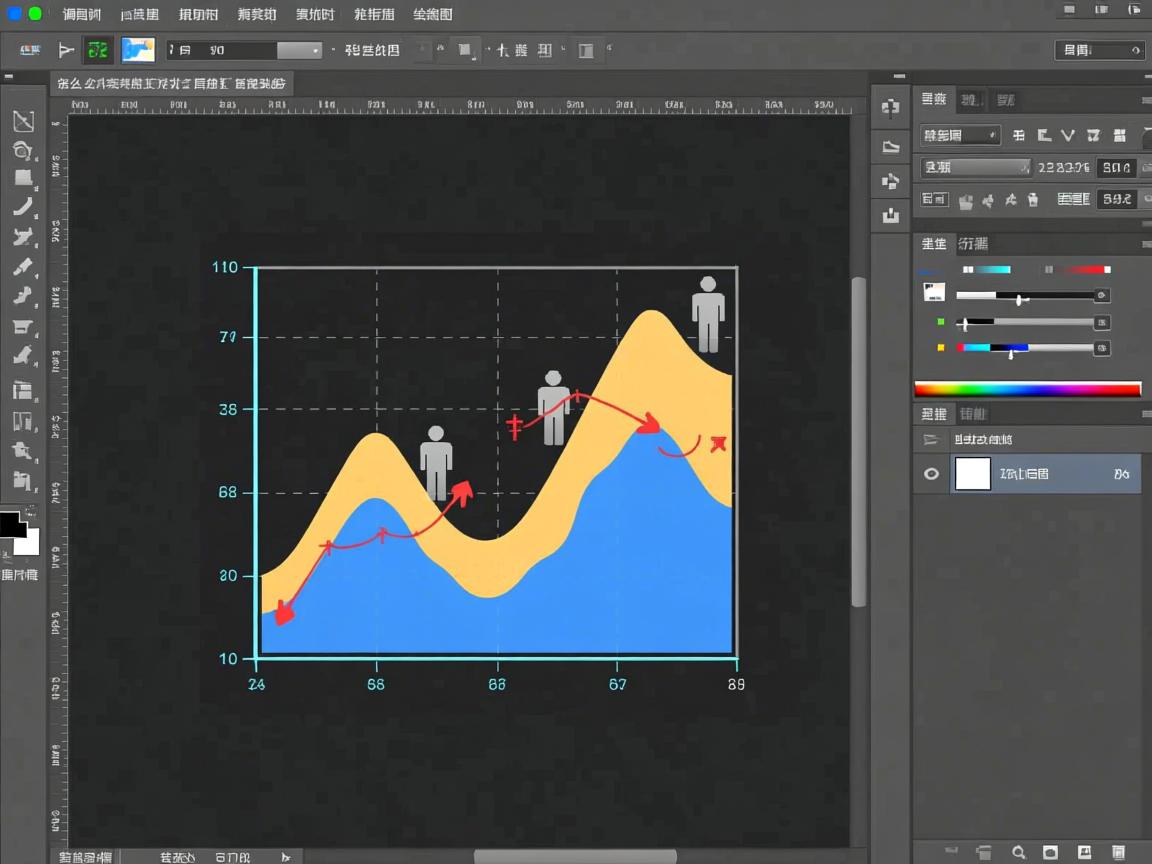Select the topmost tool in the left toolbar
This screenshot has height=864, width=1152.
click(23, 122)
